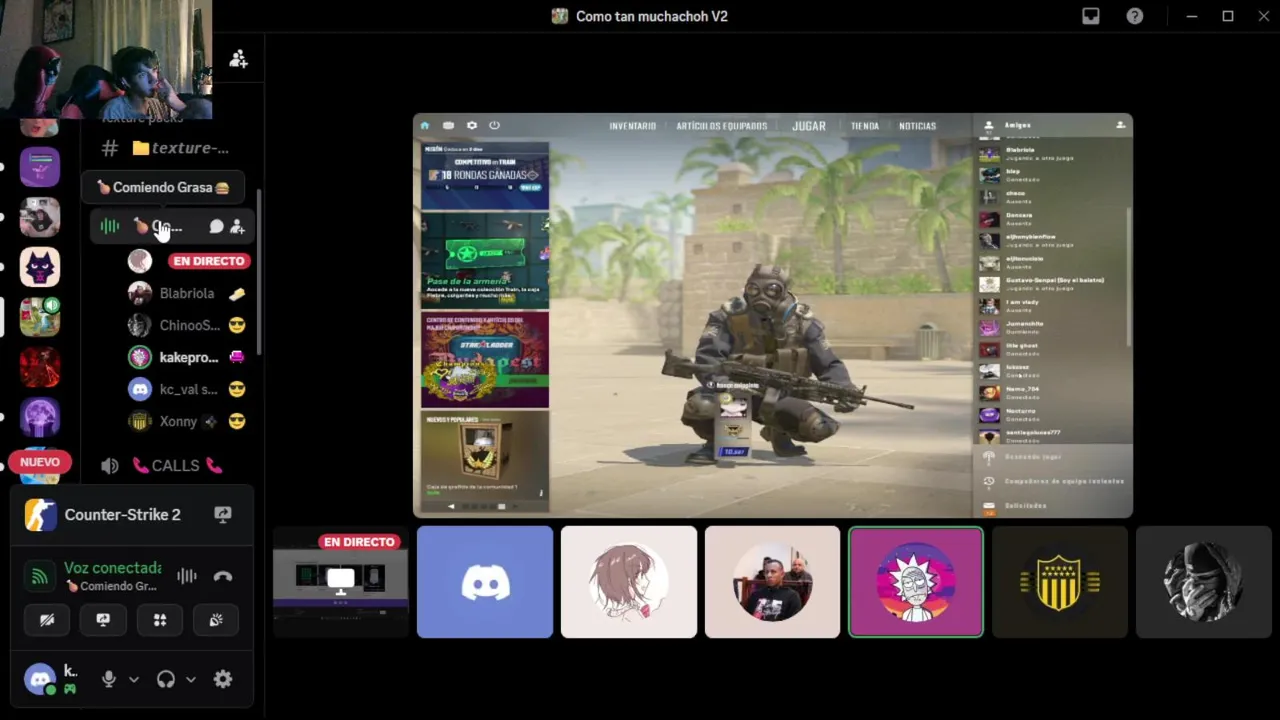Select user Xonny in voice channel
Viewport: 1280px width, 720px height.
pos(187,421)
